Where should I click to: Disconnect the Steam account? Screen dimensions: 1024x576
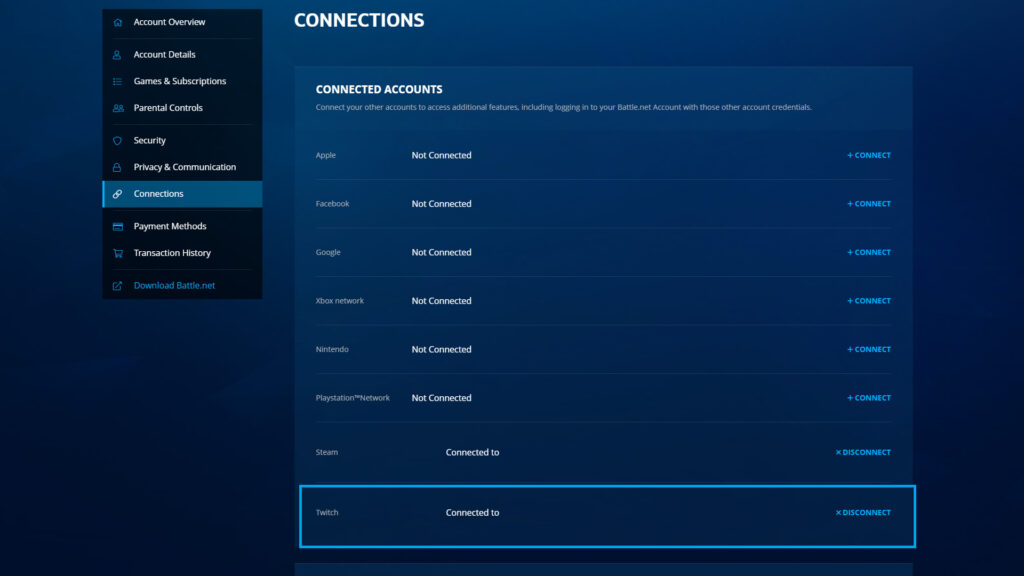pos(862,452)
